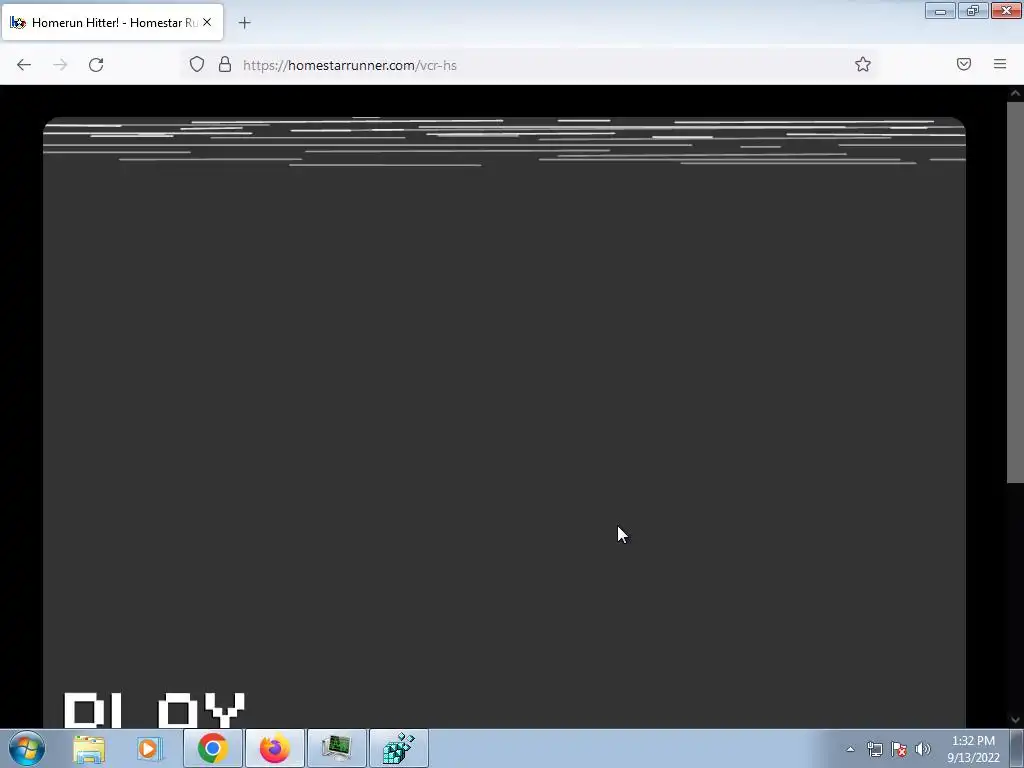Close the Homerun Hitter tab
This screenshot has height=768, width=1024.
207,22
